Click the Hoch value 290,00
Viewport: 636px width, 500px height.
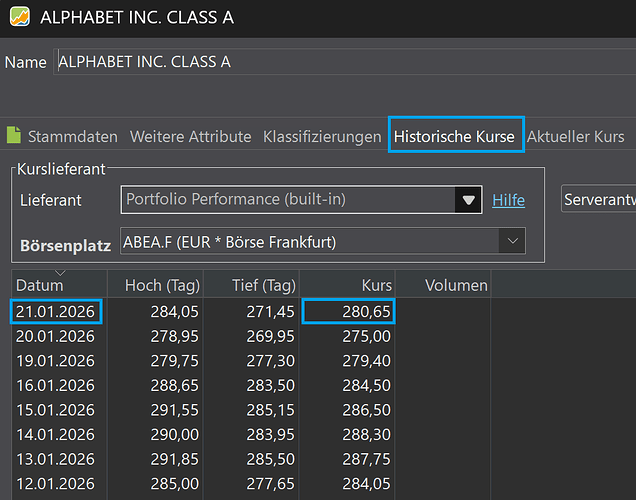tap(174, 434)
